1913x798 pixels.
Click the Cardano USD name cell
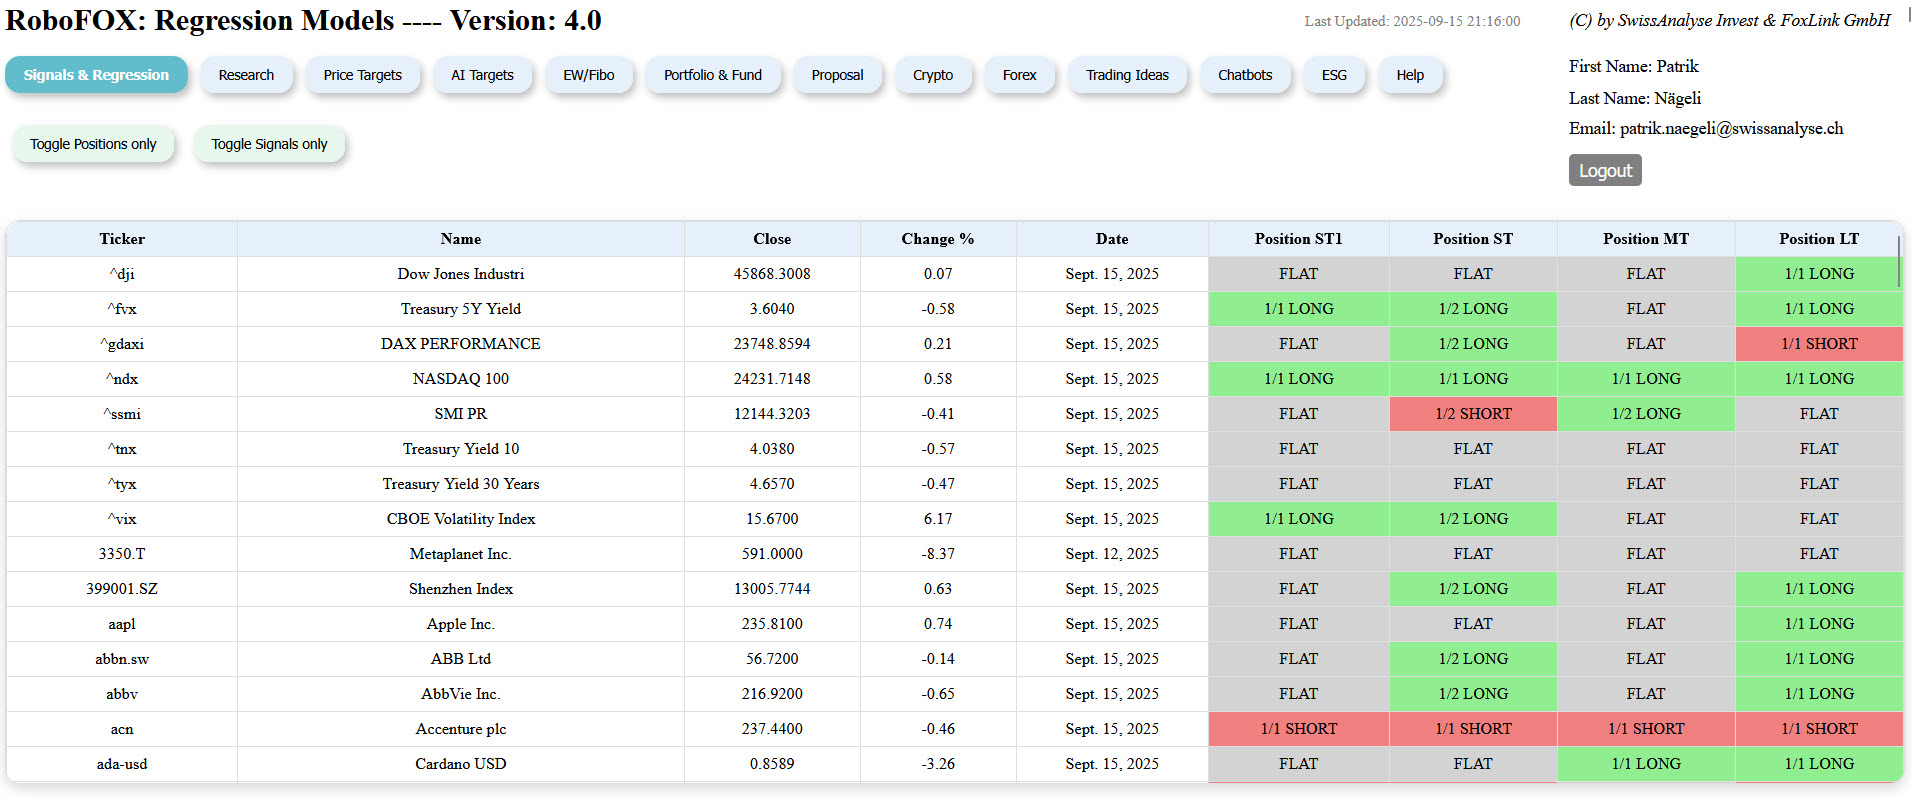(461, 764)
